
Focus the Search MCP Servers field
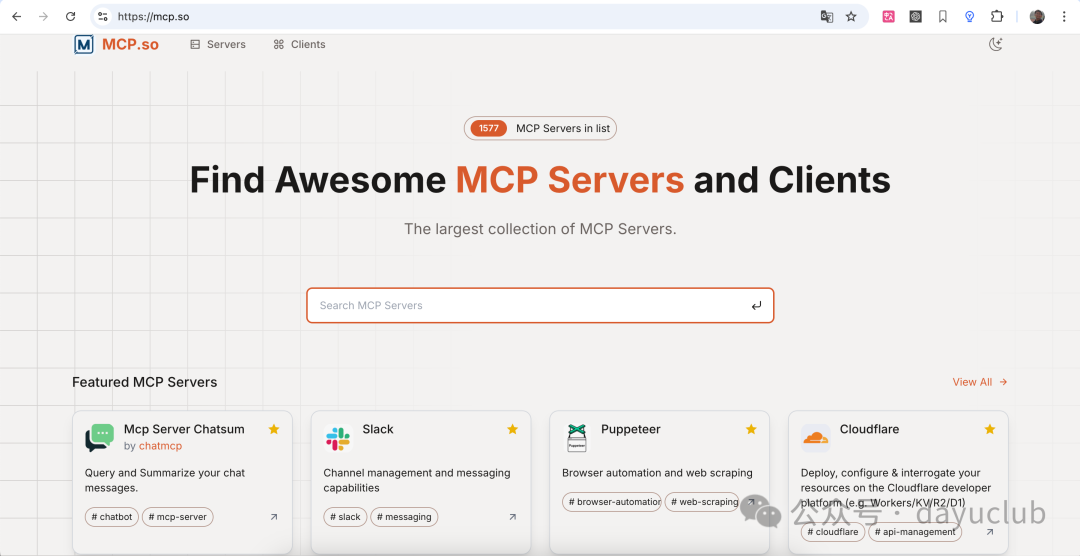[540, 305]
